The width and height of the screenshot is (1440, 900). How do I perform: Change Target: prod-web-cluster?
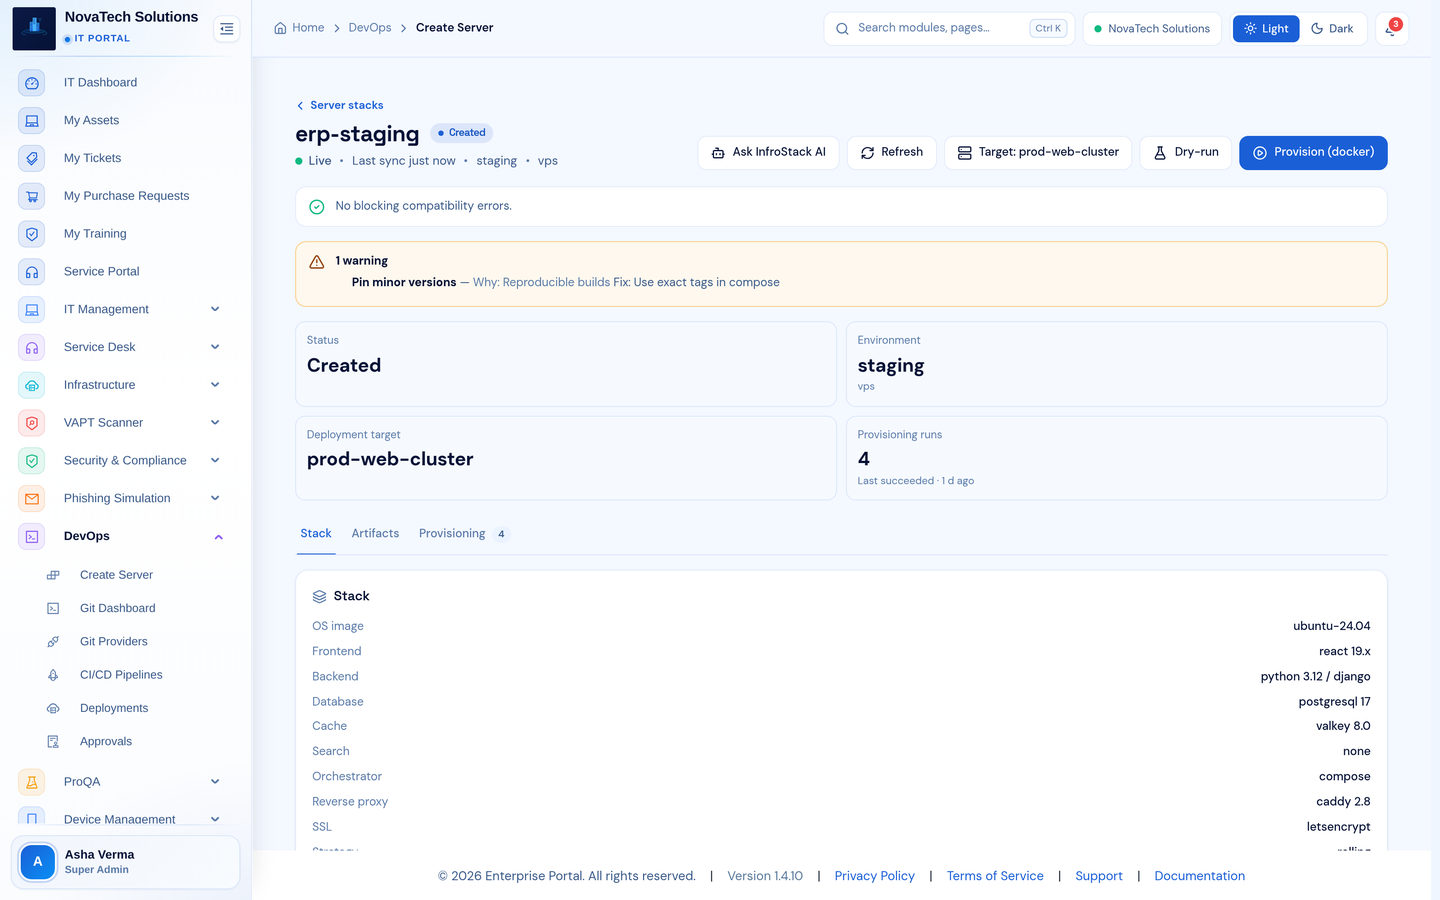tap(1038, 153)
